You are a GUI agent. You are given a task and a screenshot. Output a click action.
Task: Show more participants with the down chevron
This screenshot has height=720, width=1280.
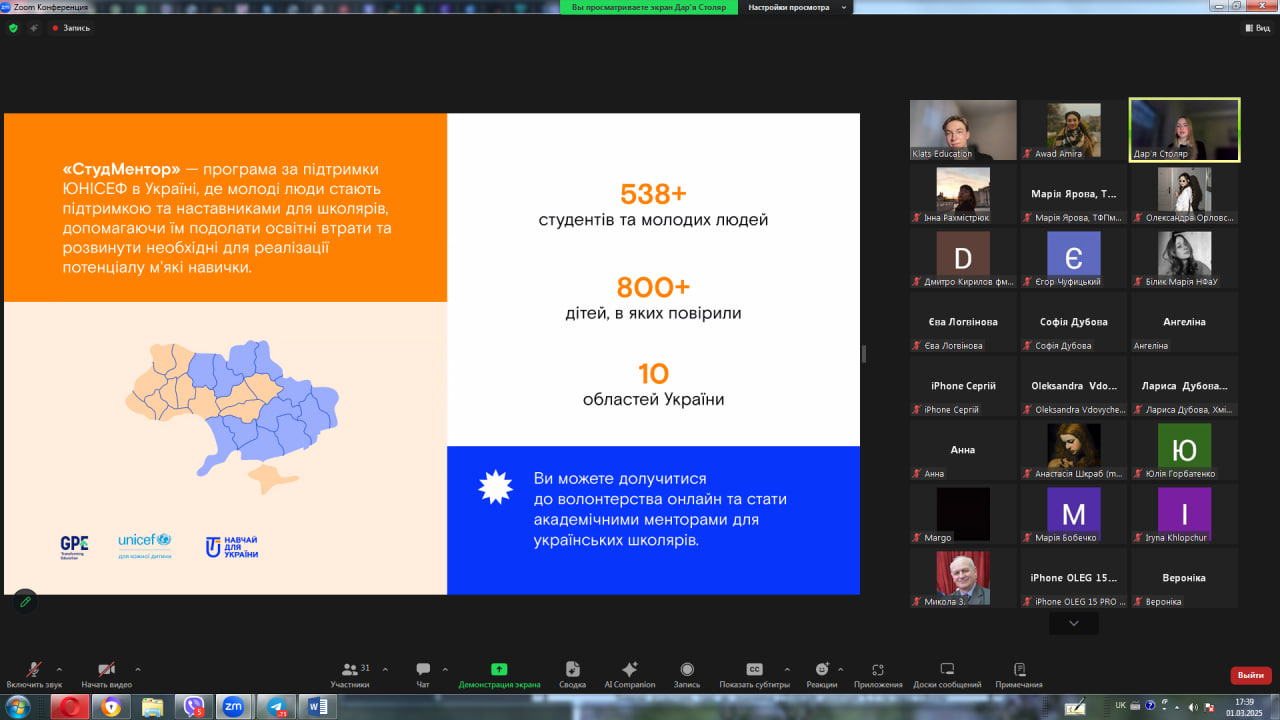(x=1074, y=623)
